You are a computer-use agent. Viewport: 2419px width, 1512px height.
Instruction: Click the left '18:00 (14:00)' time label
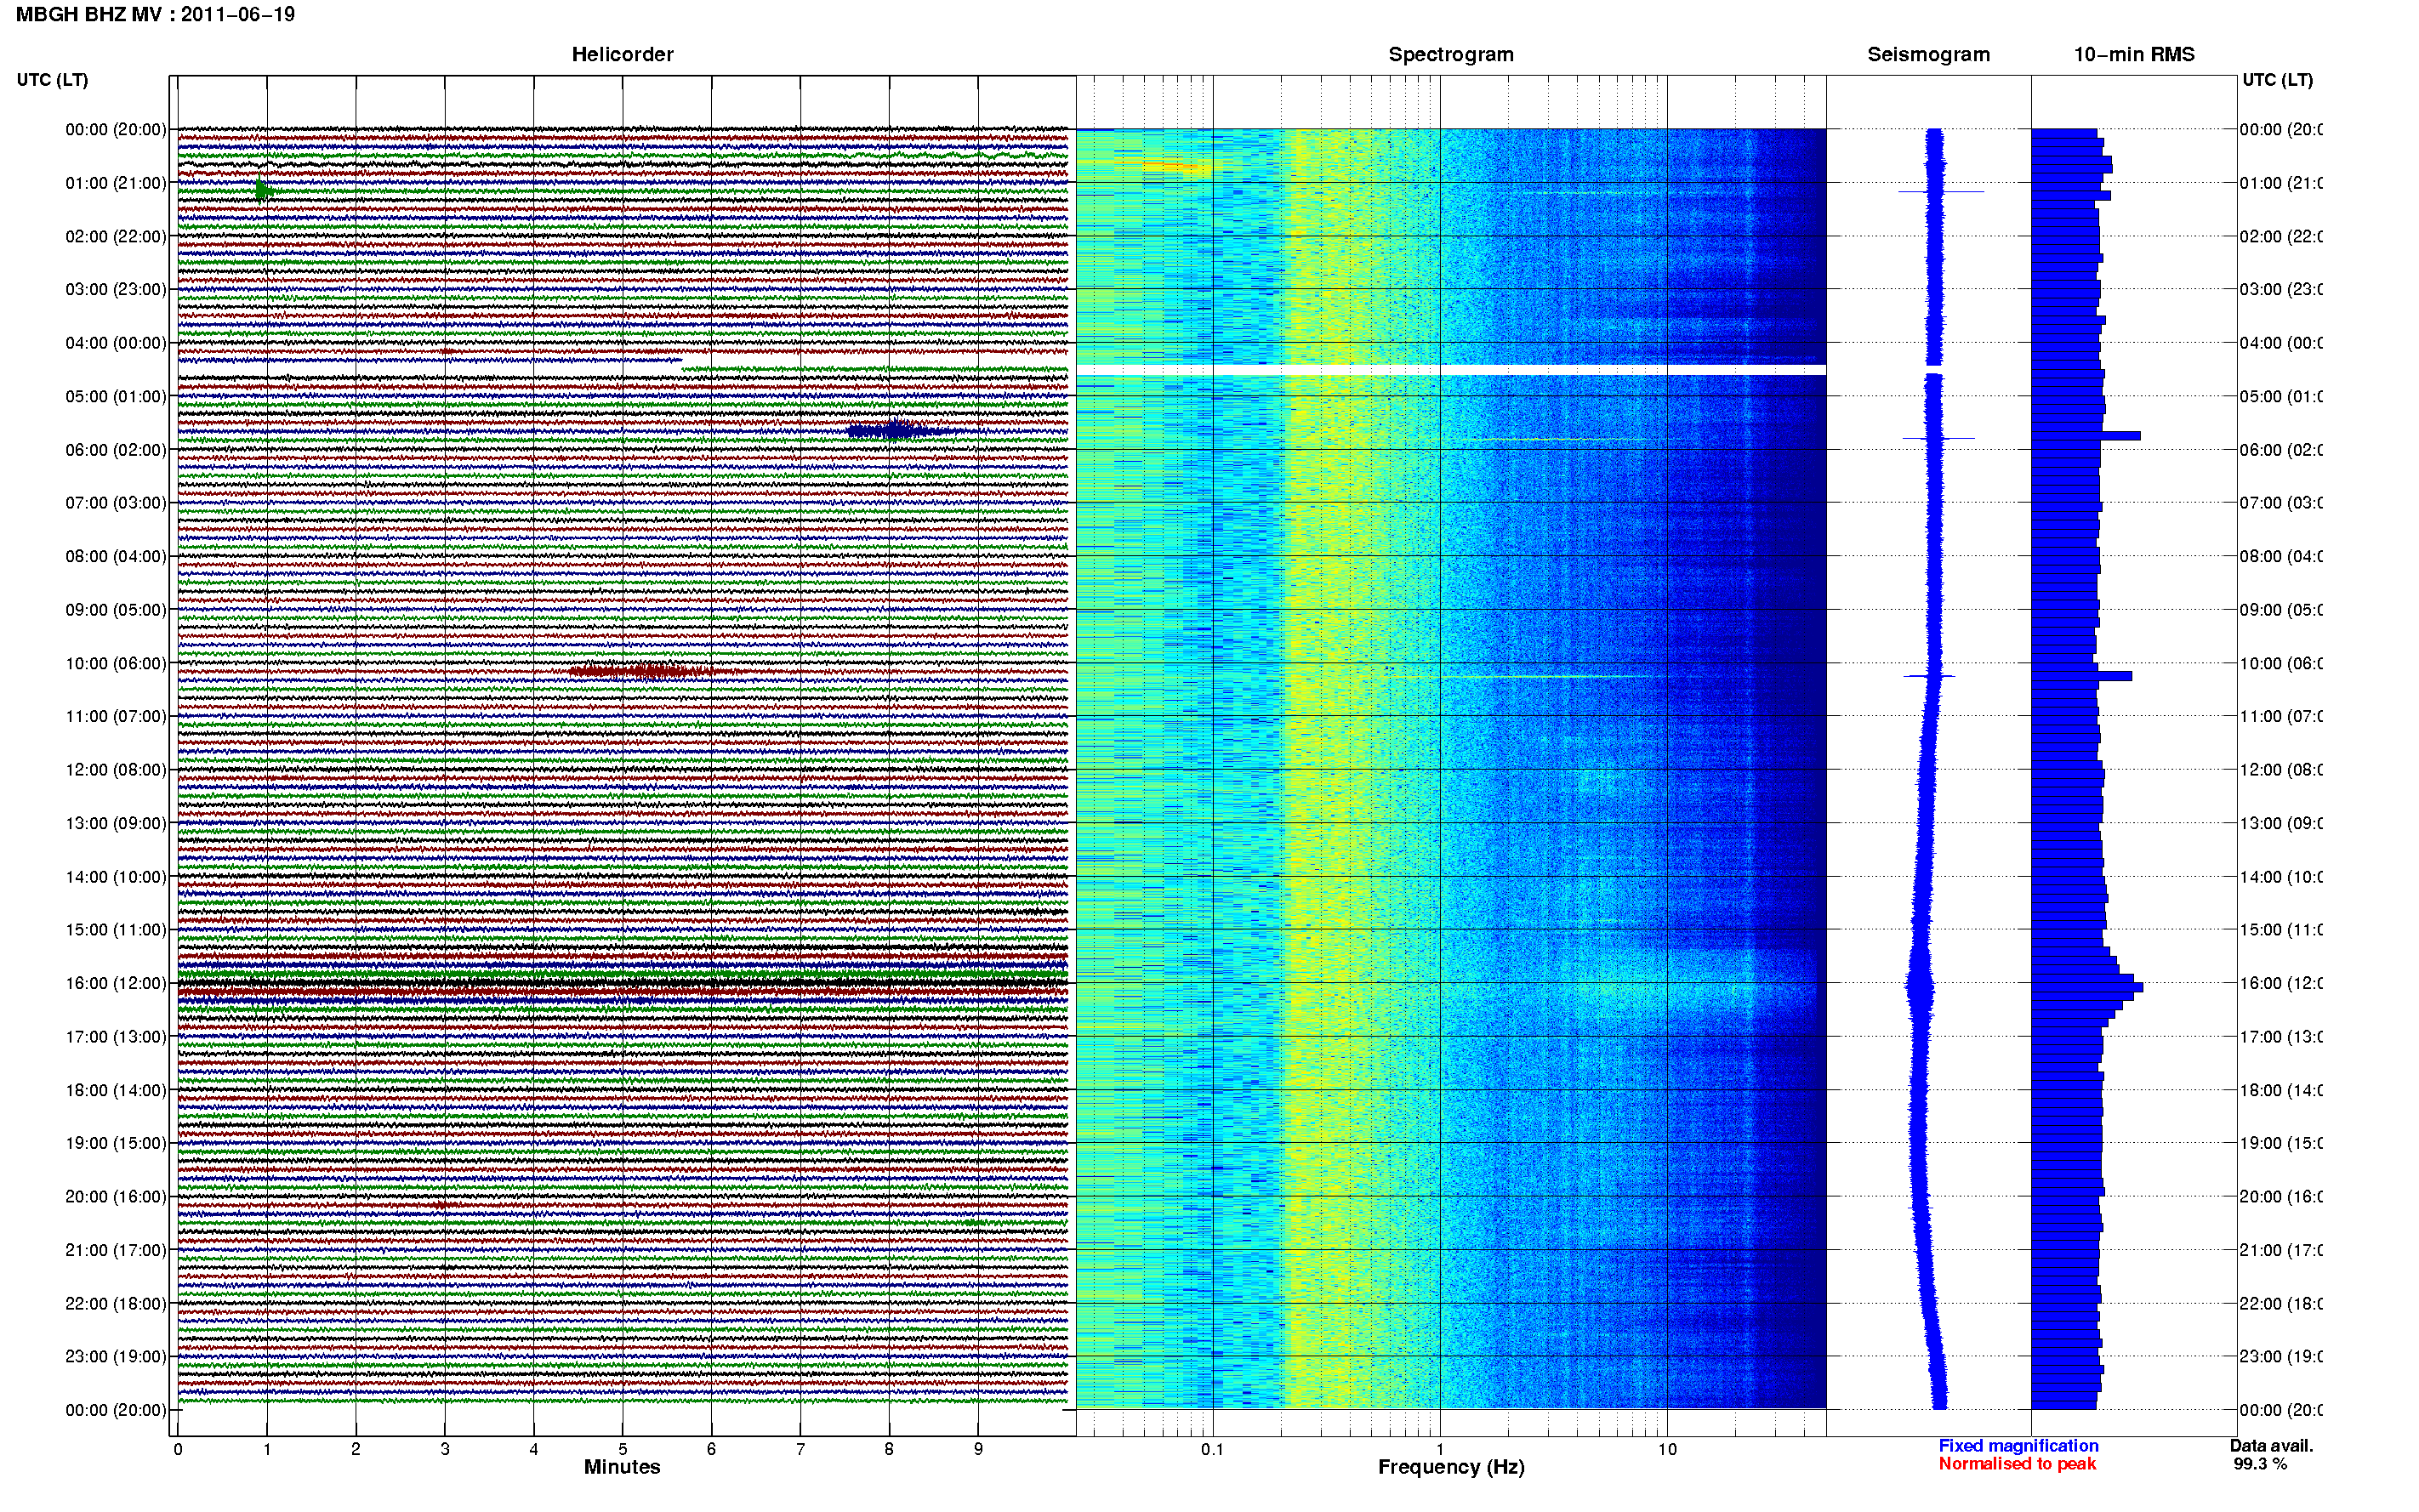(116, 1090)
